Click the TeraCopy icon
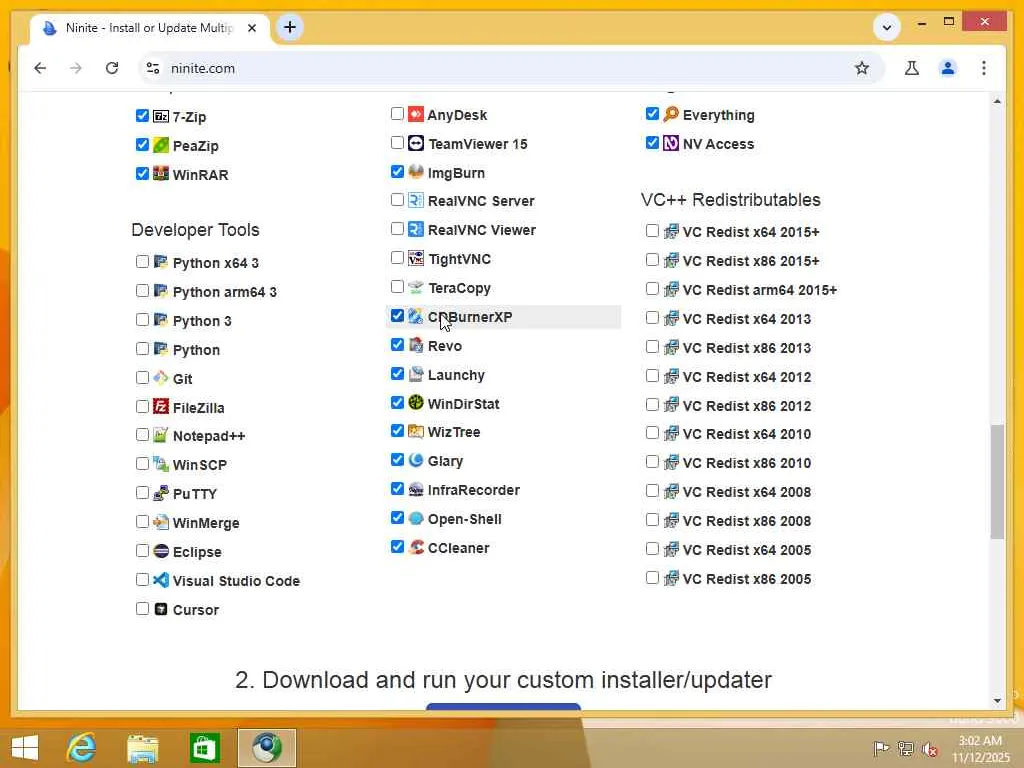The image size is (1024, 768). click(x=416, y=287)
